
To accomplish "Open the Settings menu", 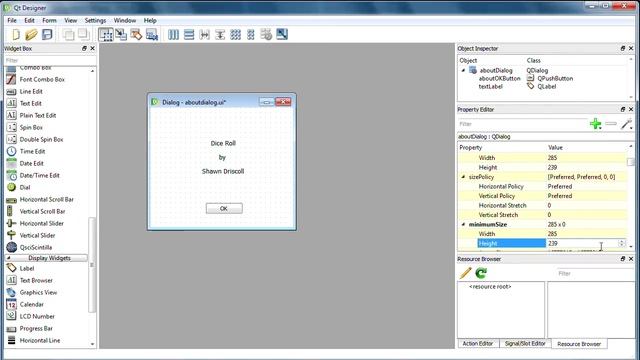I will 95,20.
